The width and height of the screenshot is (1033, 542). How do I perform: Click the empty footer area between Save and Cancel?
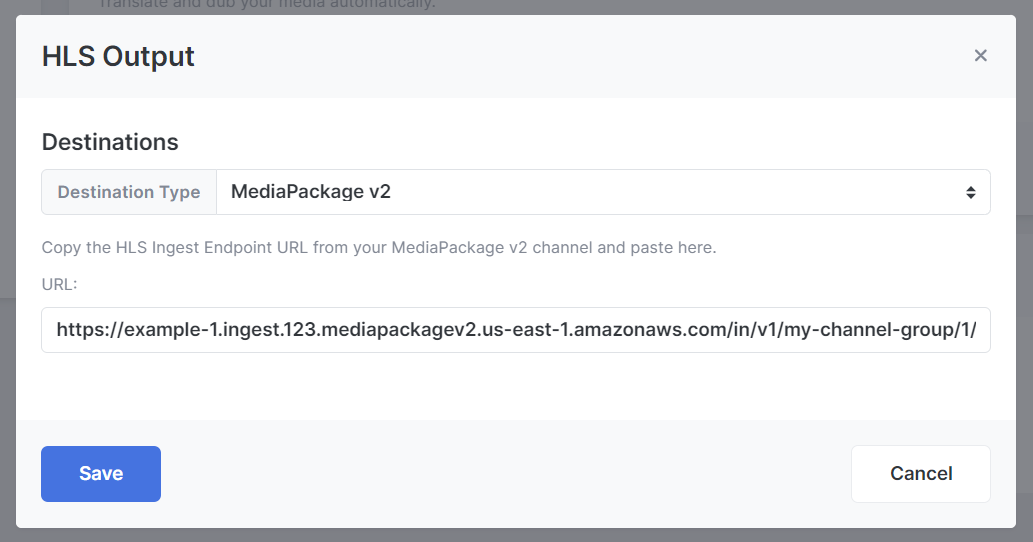[506, 474]
